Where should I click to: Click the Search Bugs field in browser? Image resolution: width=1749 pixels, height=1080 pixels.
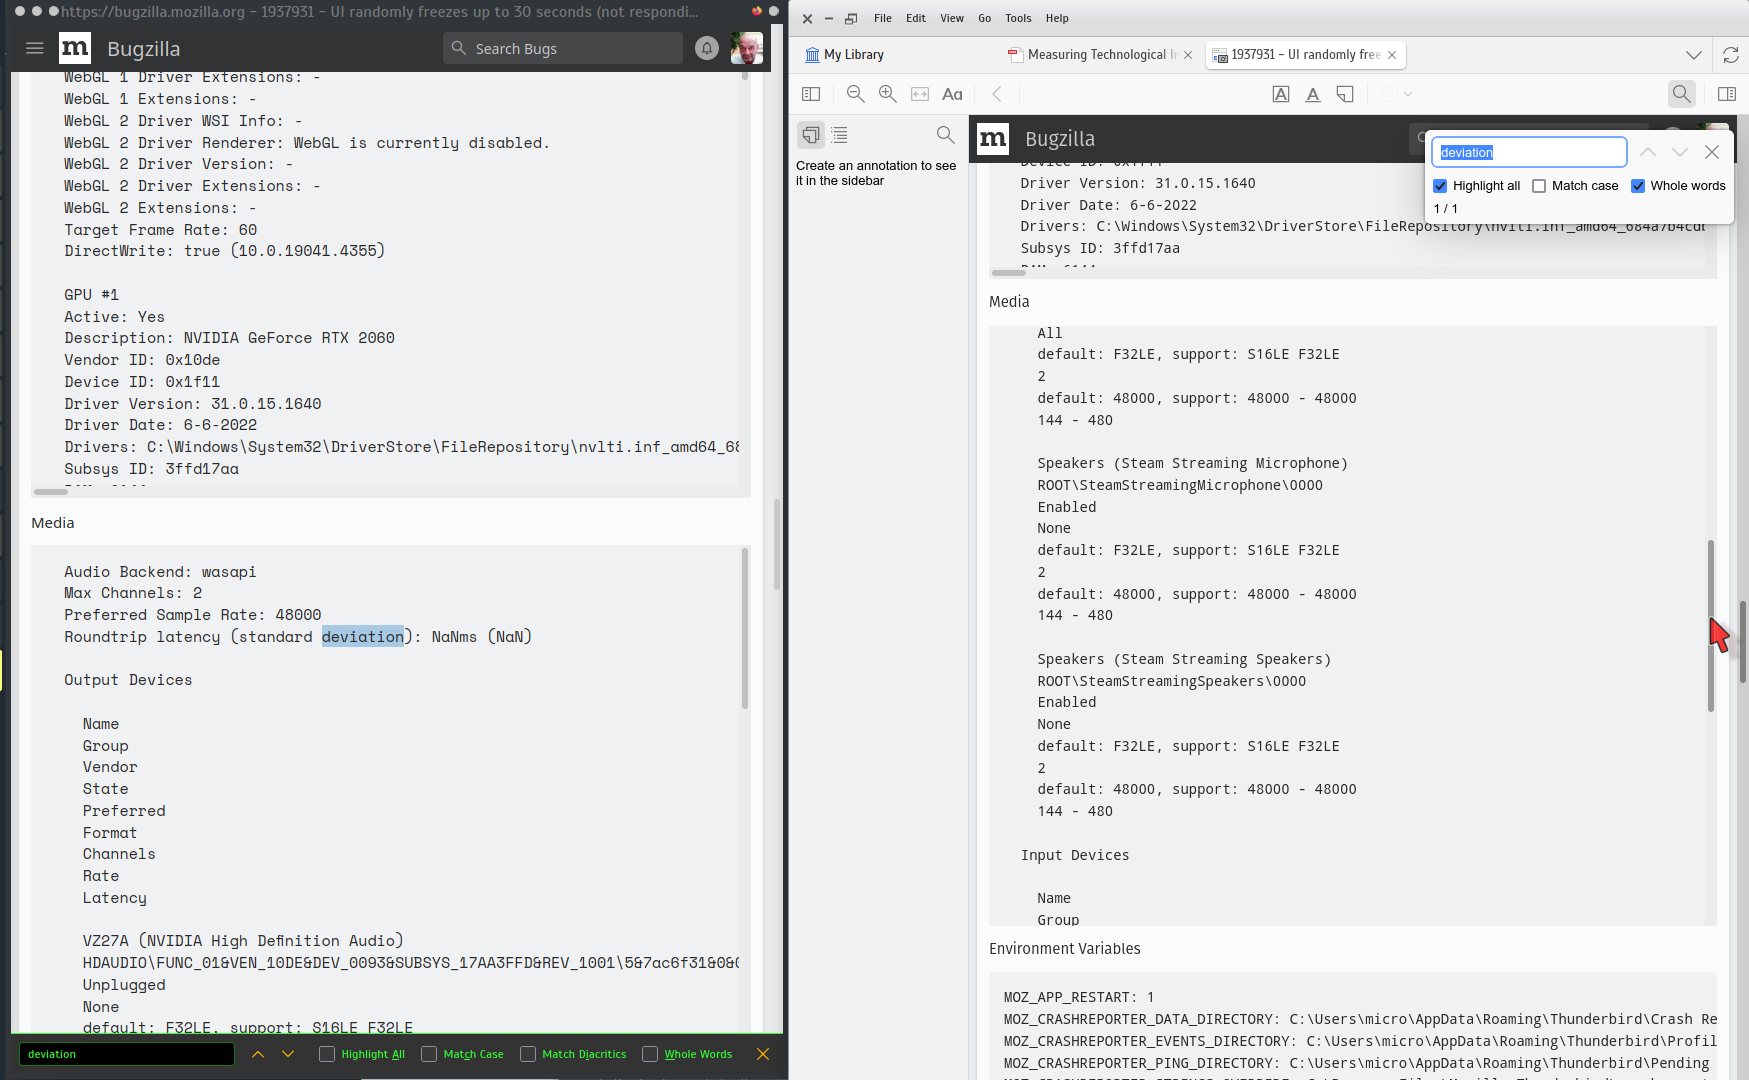click(563, 48)
